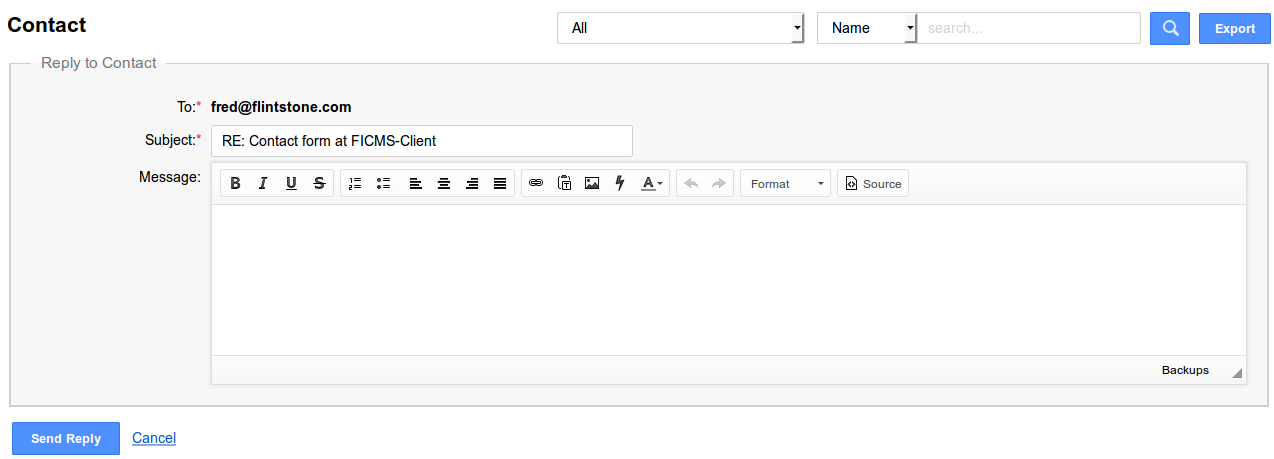Open the Format dropdown
The height and width of the screenshot is (459, 1274).
[x=785, y=184]
